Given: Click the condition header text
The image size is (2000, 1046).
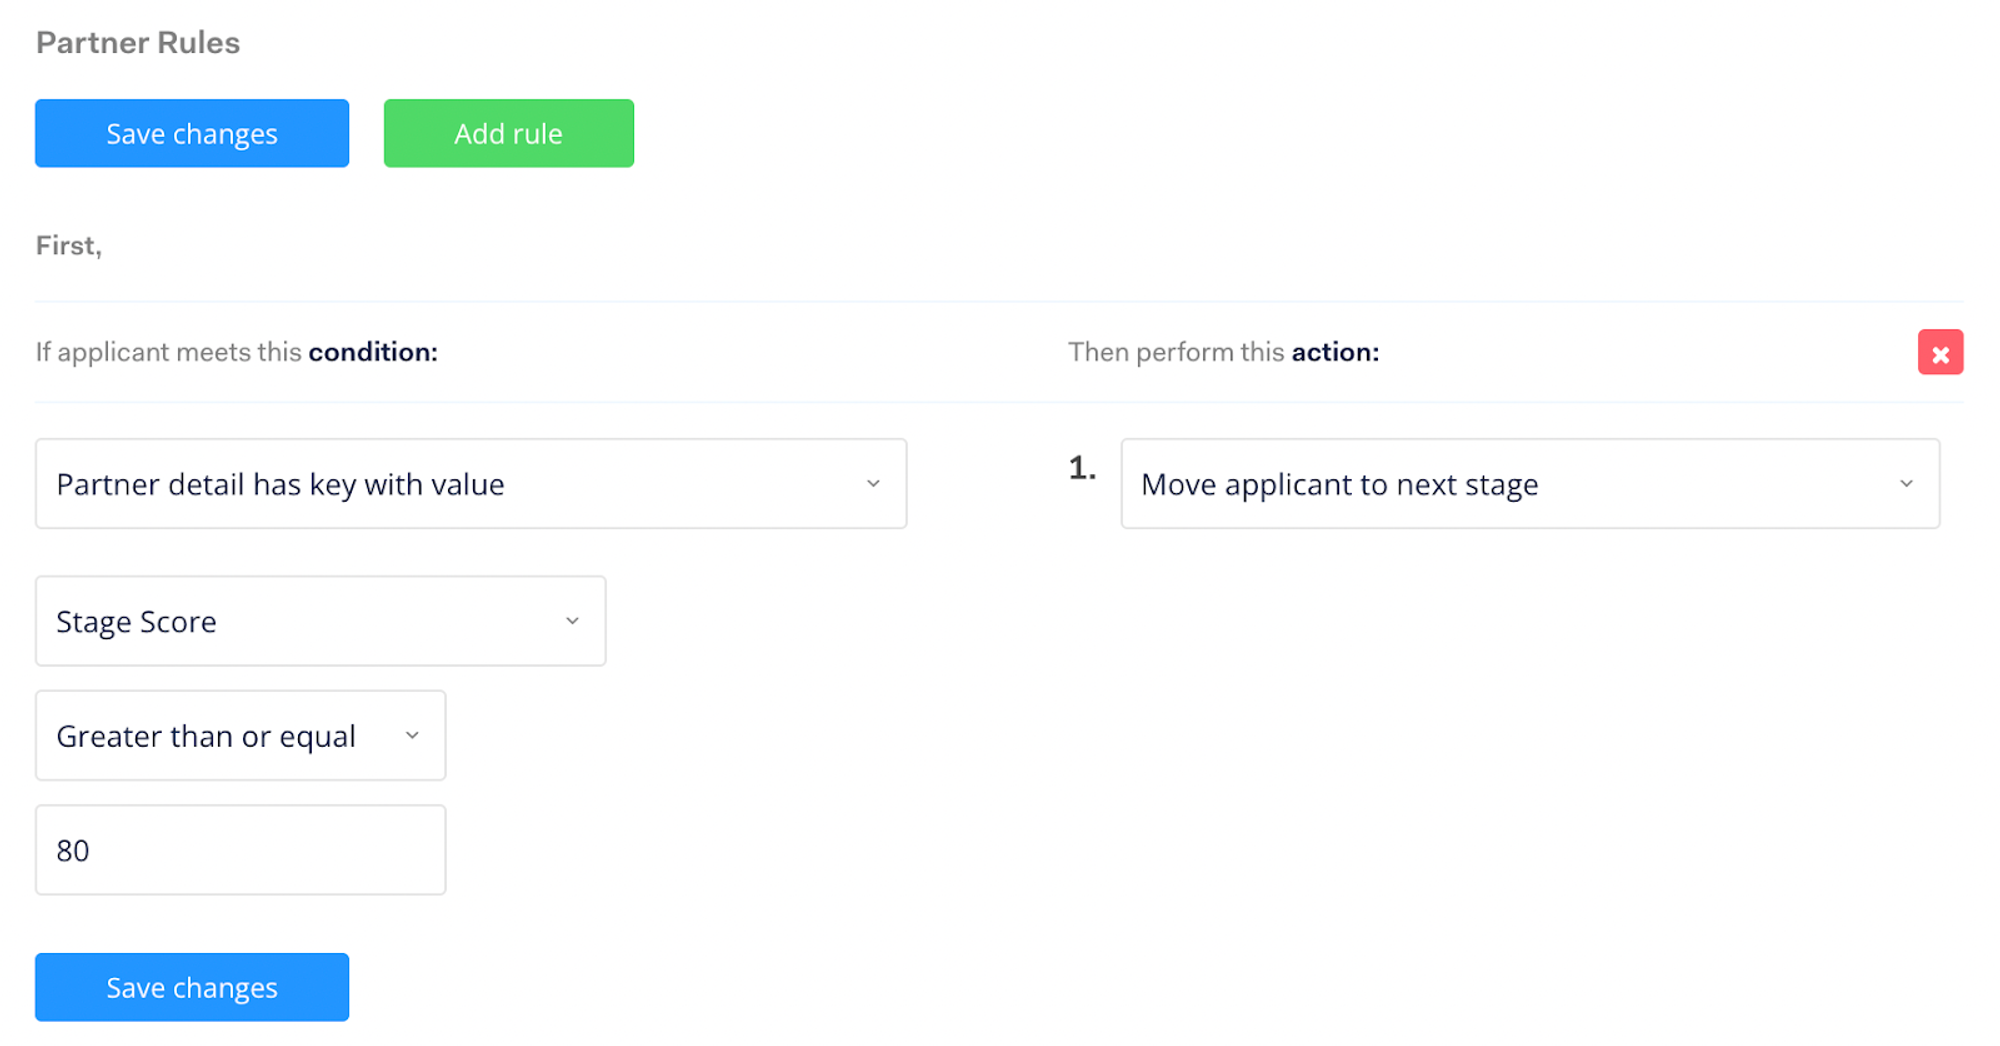Looking at the screenshot, I should [x=236, y=351].
